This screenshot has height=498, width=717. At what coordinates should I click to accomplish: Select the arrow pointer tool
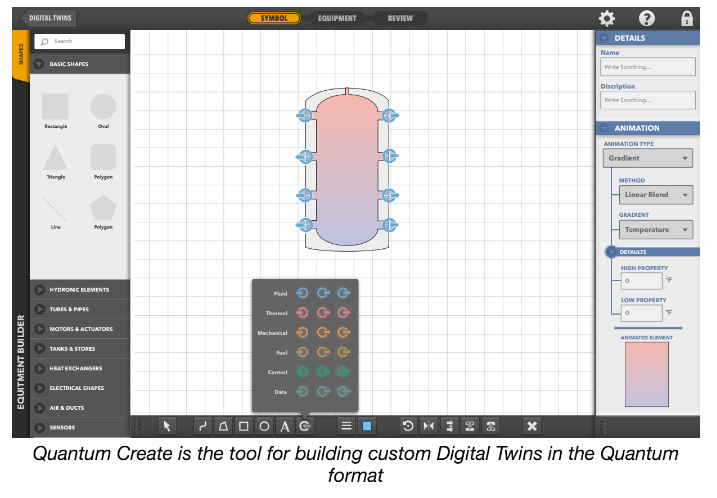167,426
